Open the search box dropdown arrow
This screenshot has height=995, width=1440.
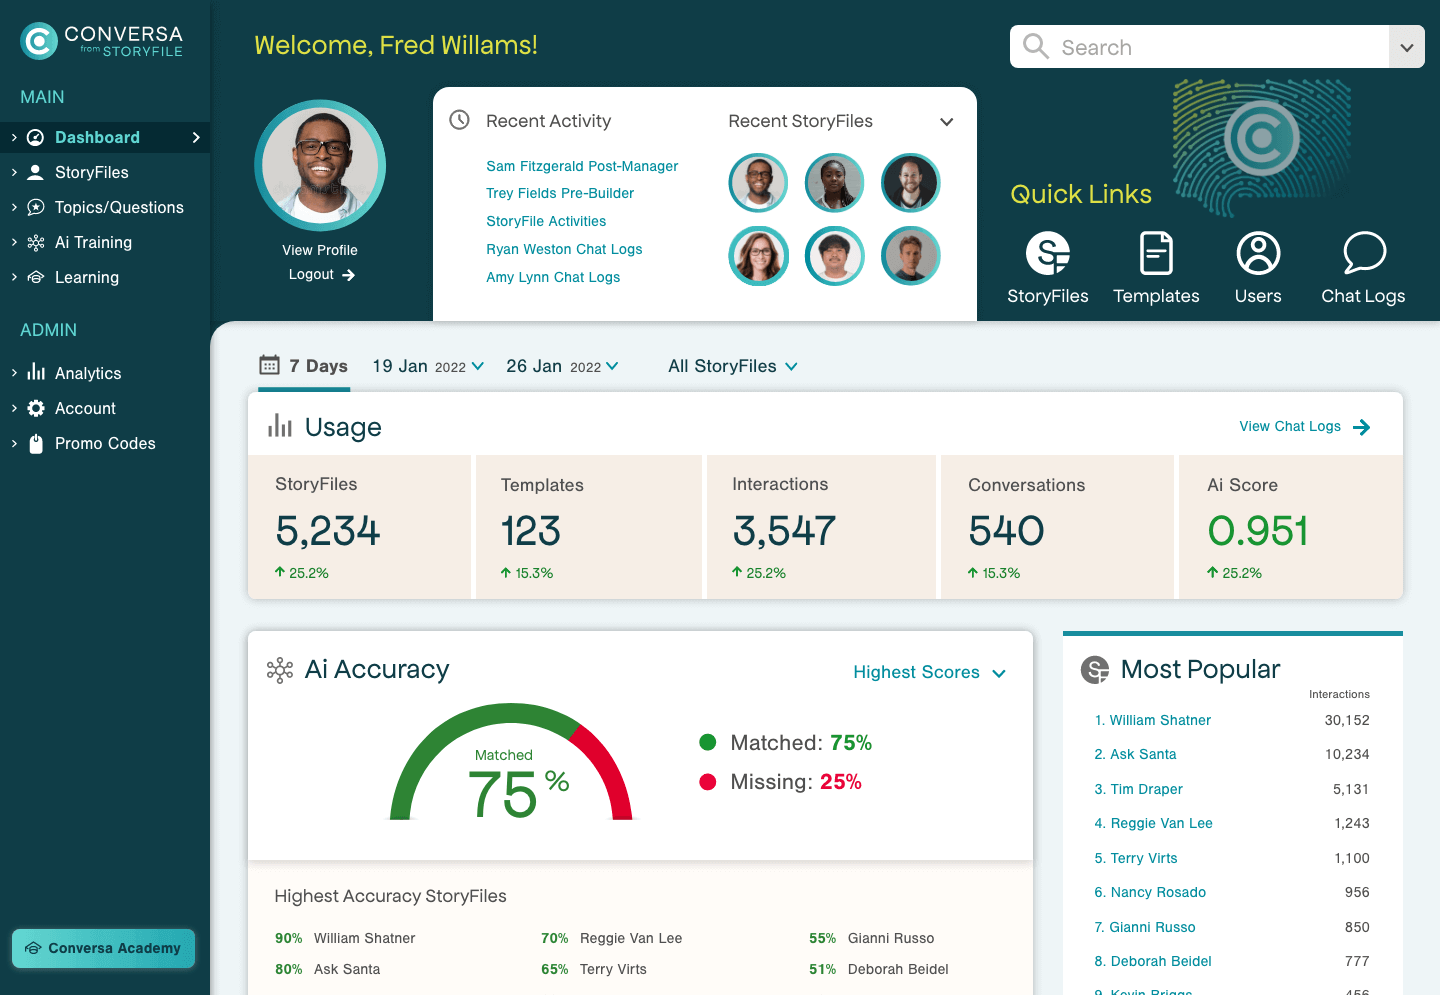pyautogui.click(x=1407, y=47)
